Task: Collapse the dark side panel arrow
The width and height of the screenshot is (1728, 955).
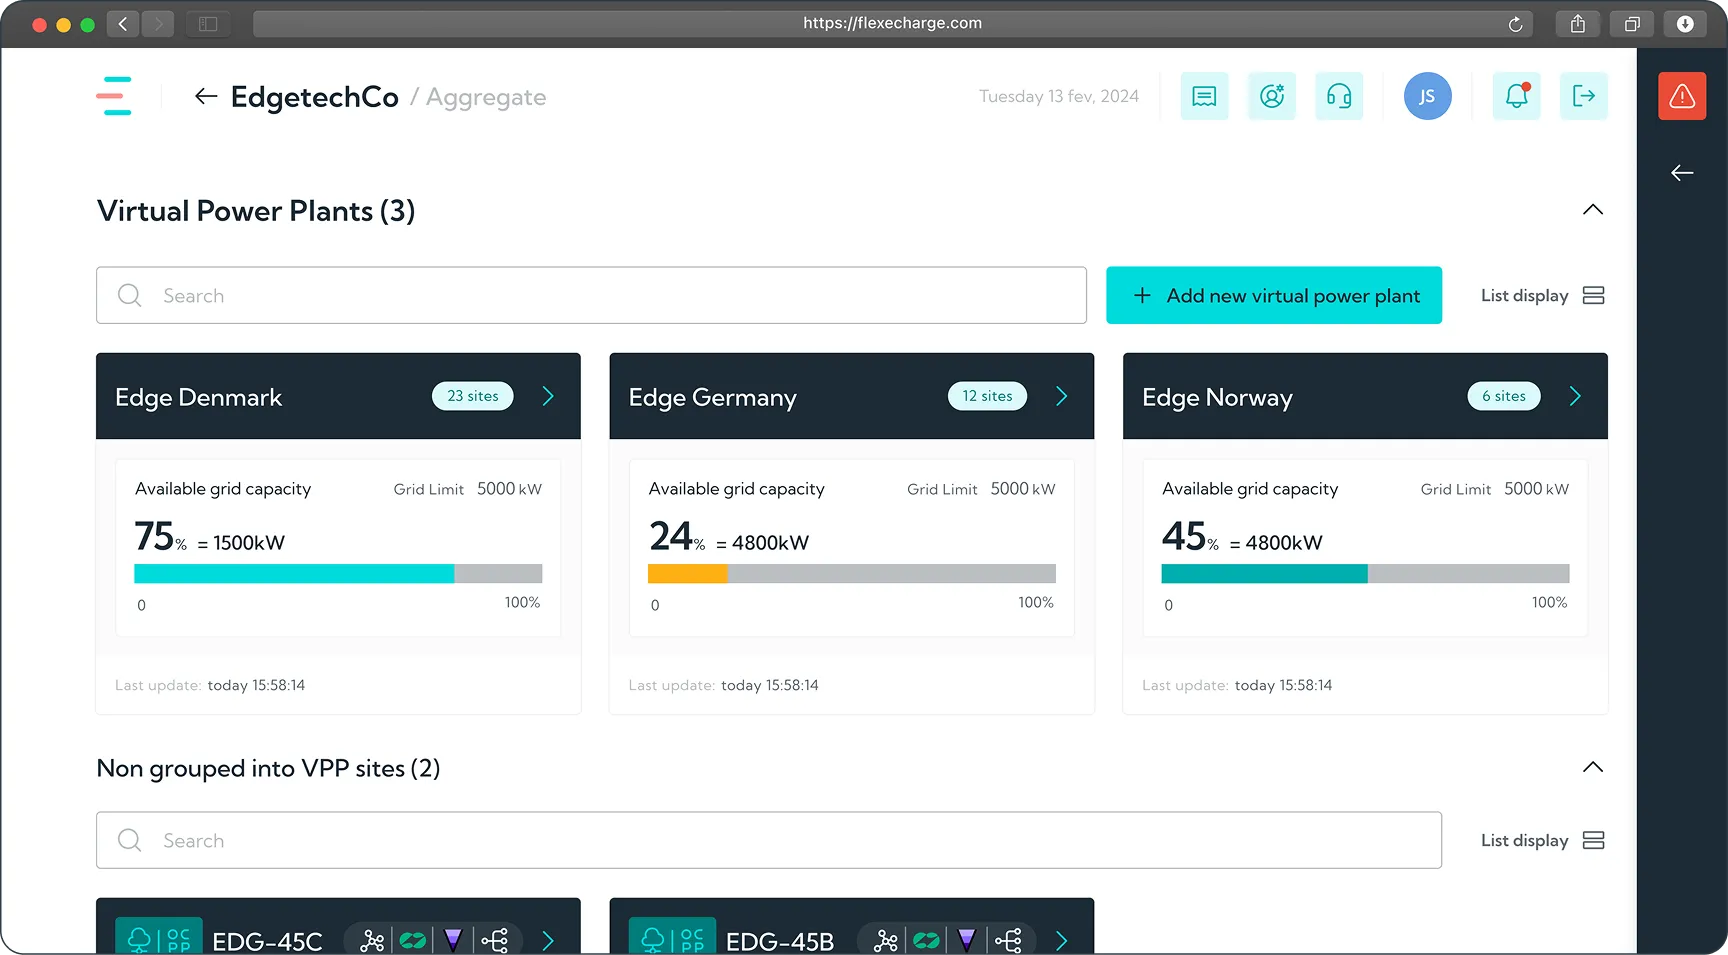Action: click(1682, 173)
